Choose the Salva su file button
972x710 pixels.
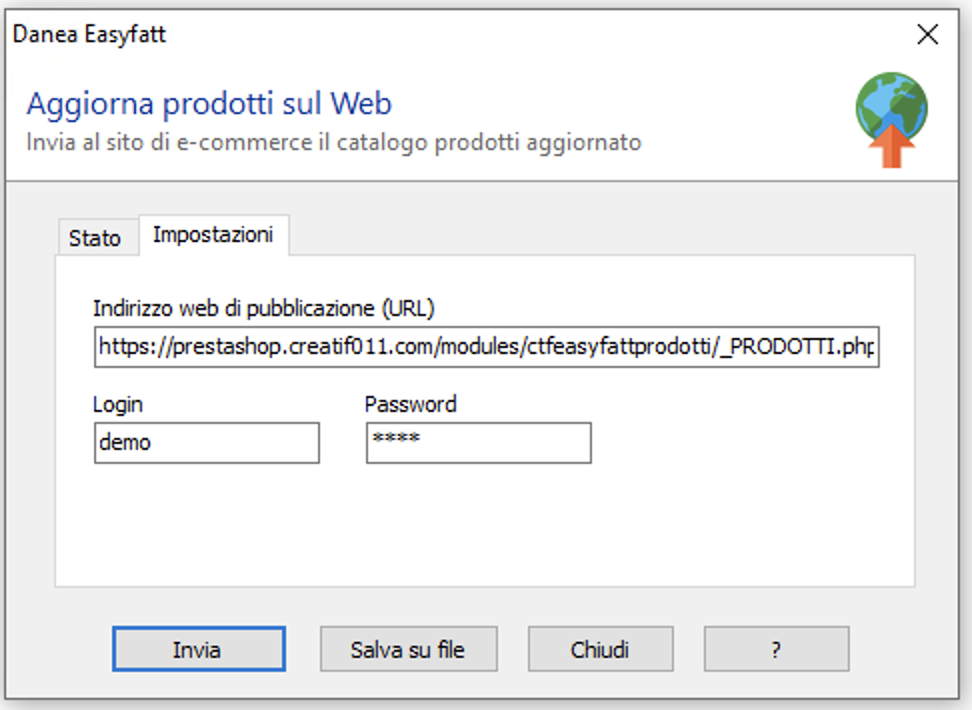pos(409,649)
